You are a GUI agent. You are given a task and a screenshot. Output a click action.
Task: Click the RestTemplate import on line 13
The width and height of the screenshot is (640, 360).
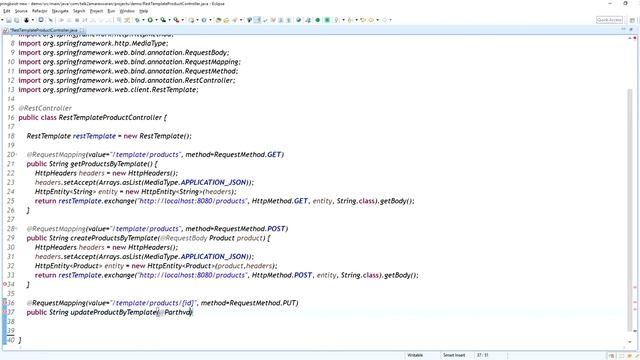pos(108,89)
